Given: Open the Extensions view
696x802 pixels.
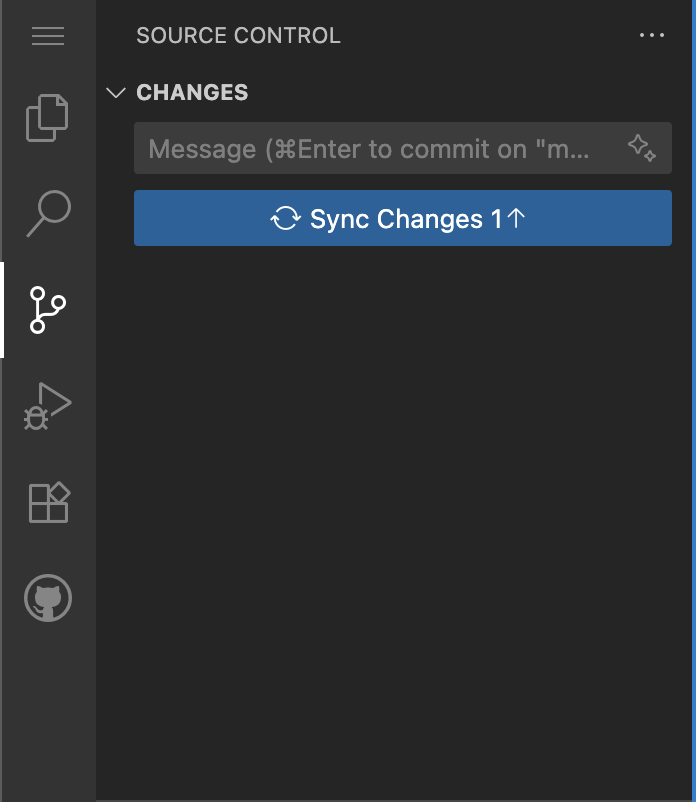Looking at the screenshot, I should (48, 502).
